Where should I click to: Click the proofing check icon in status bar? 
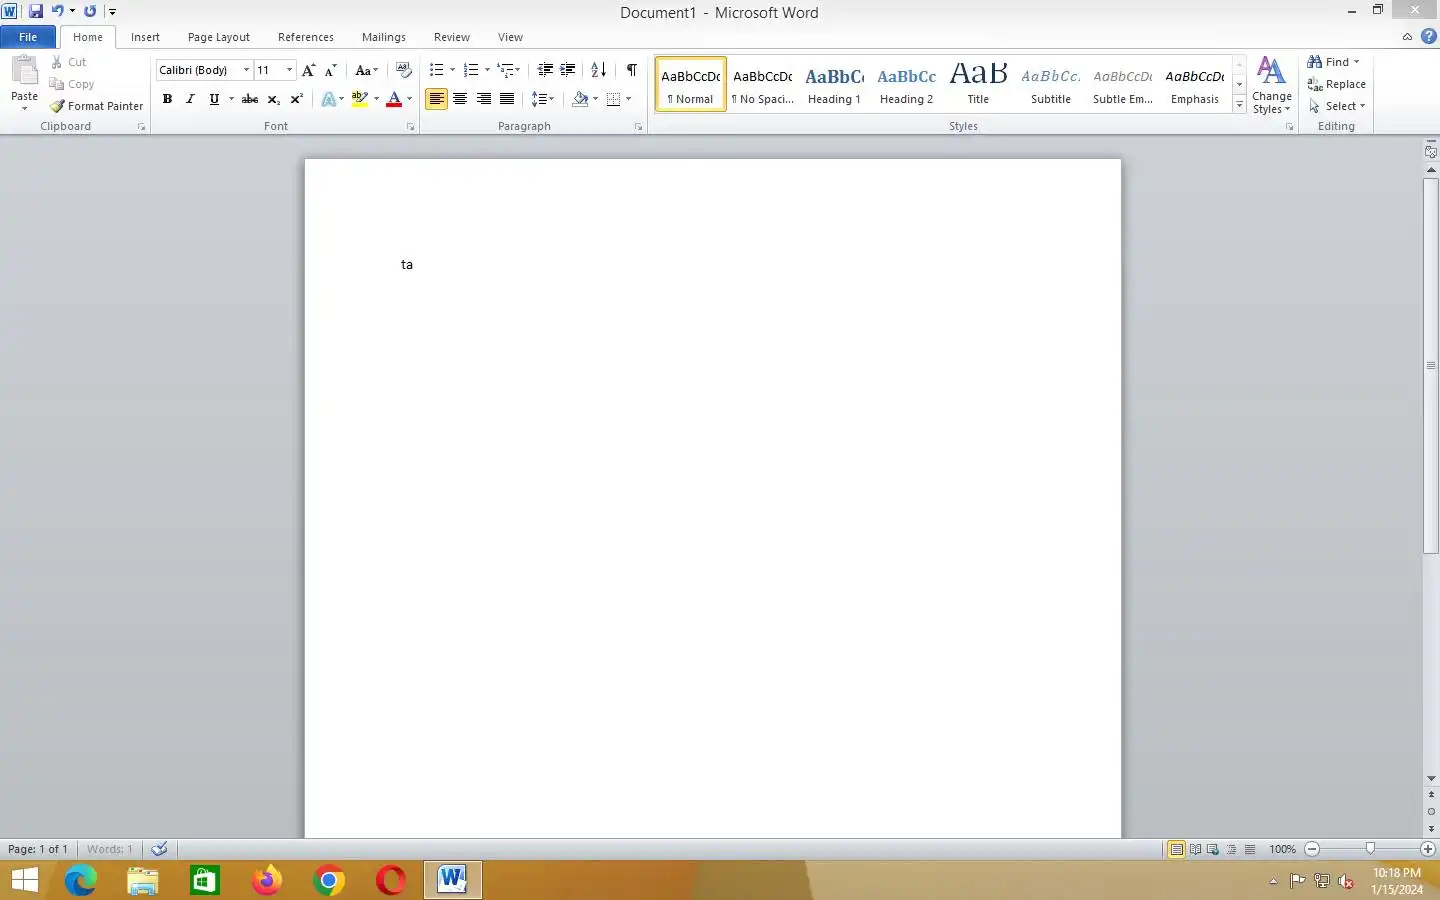point(159,849)
